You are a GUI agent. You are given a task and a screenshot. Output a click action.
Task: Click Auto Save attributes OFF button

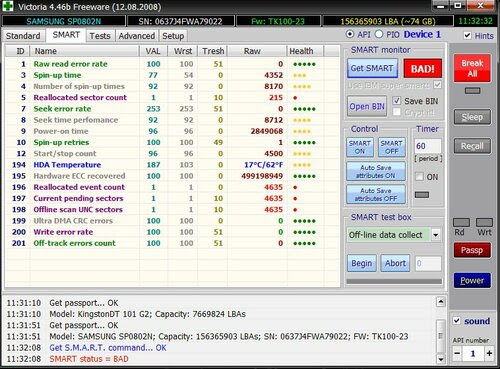(376, 194)
